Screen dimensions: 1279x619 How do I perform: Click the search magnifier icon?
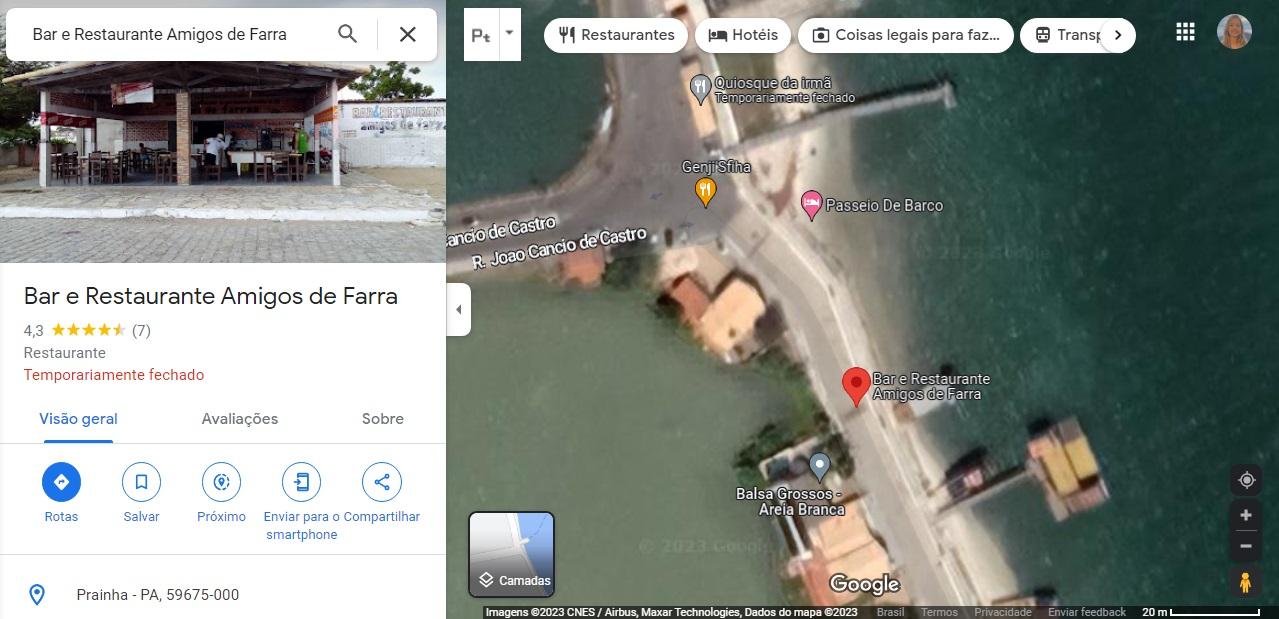(347, 34)
